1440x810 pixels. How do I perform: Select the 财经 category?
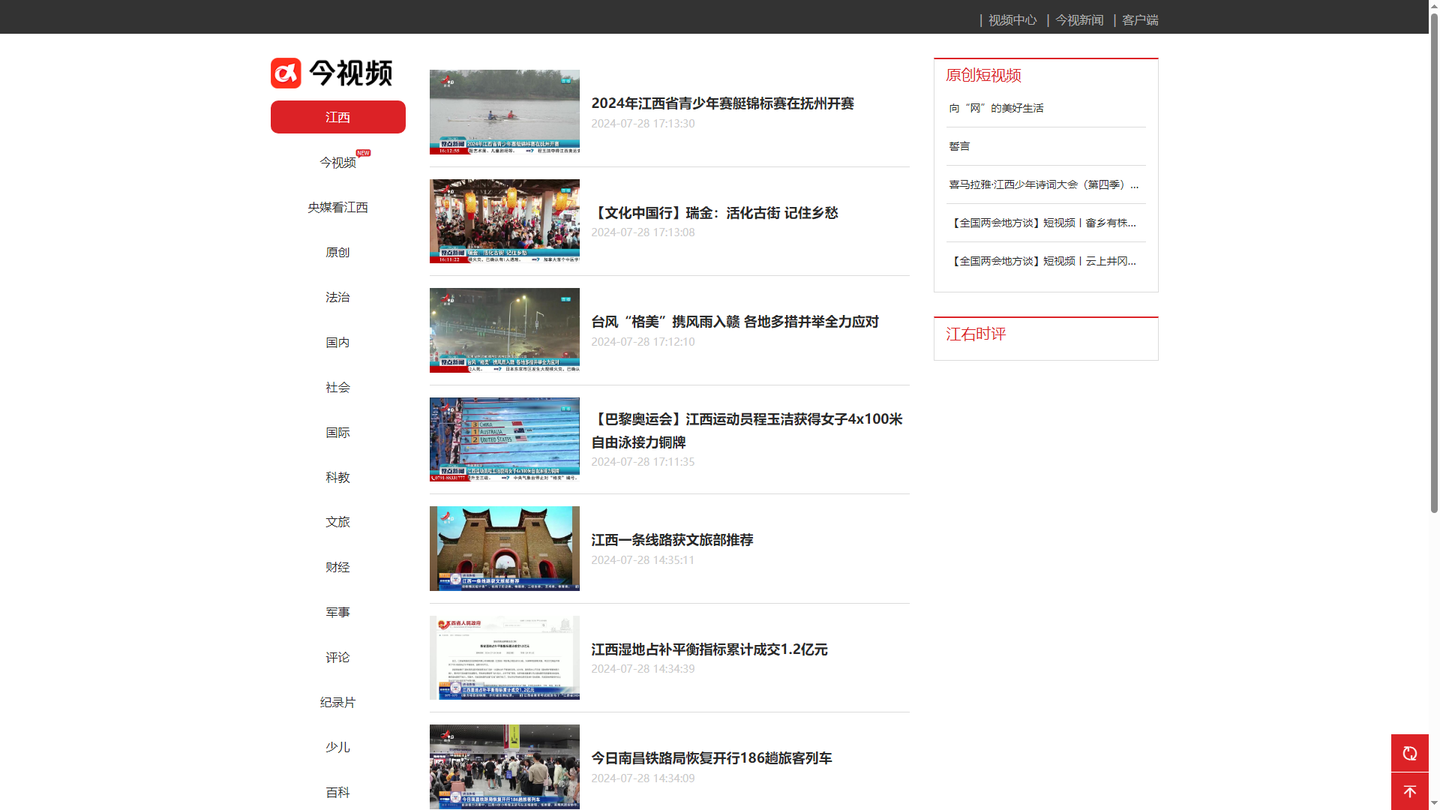(x=338, y=567)
